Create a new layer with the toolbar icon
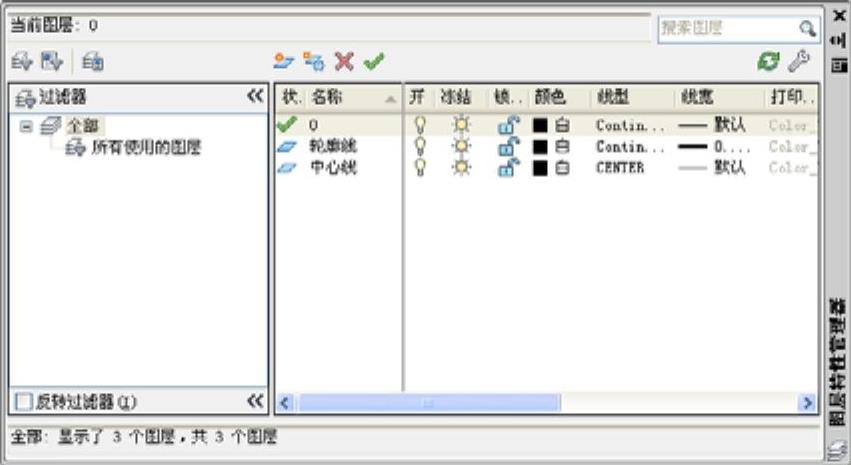The height and width of the screenshot is (465, 851). click(283, 61)
